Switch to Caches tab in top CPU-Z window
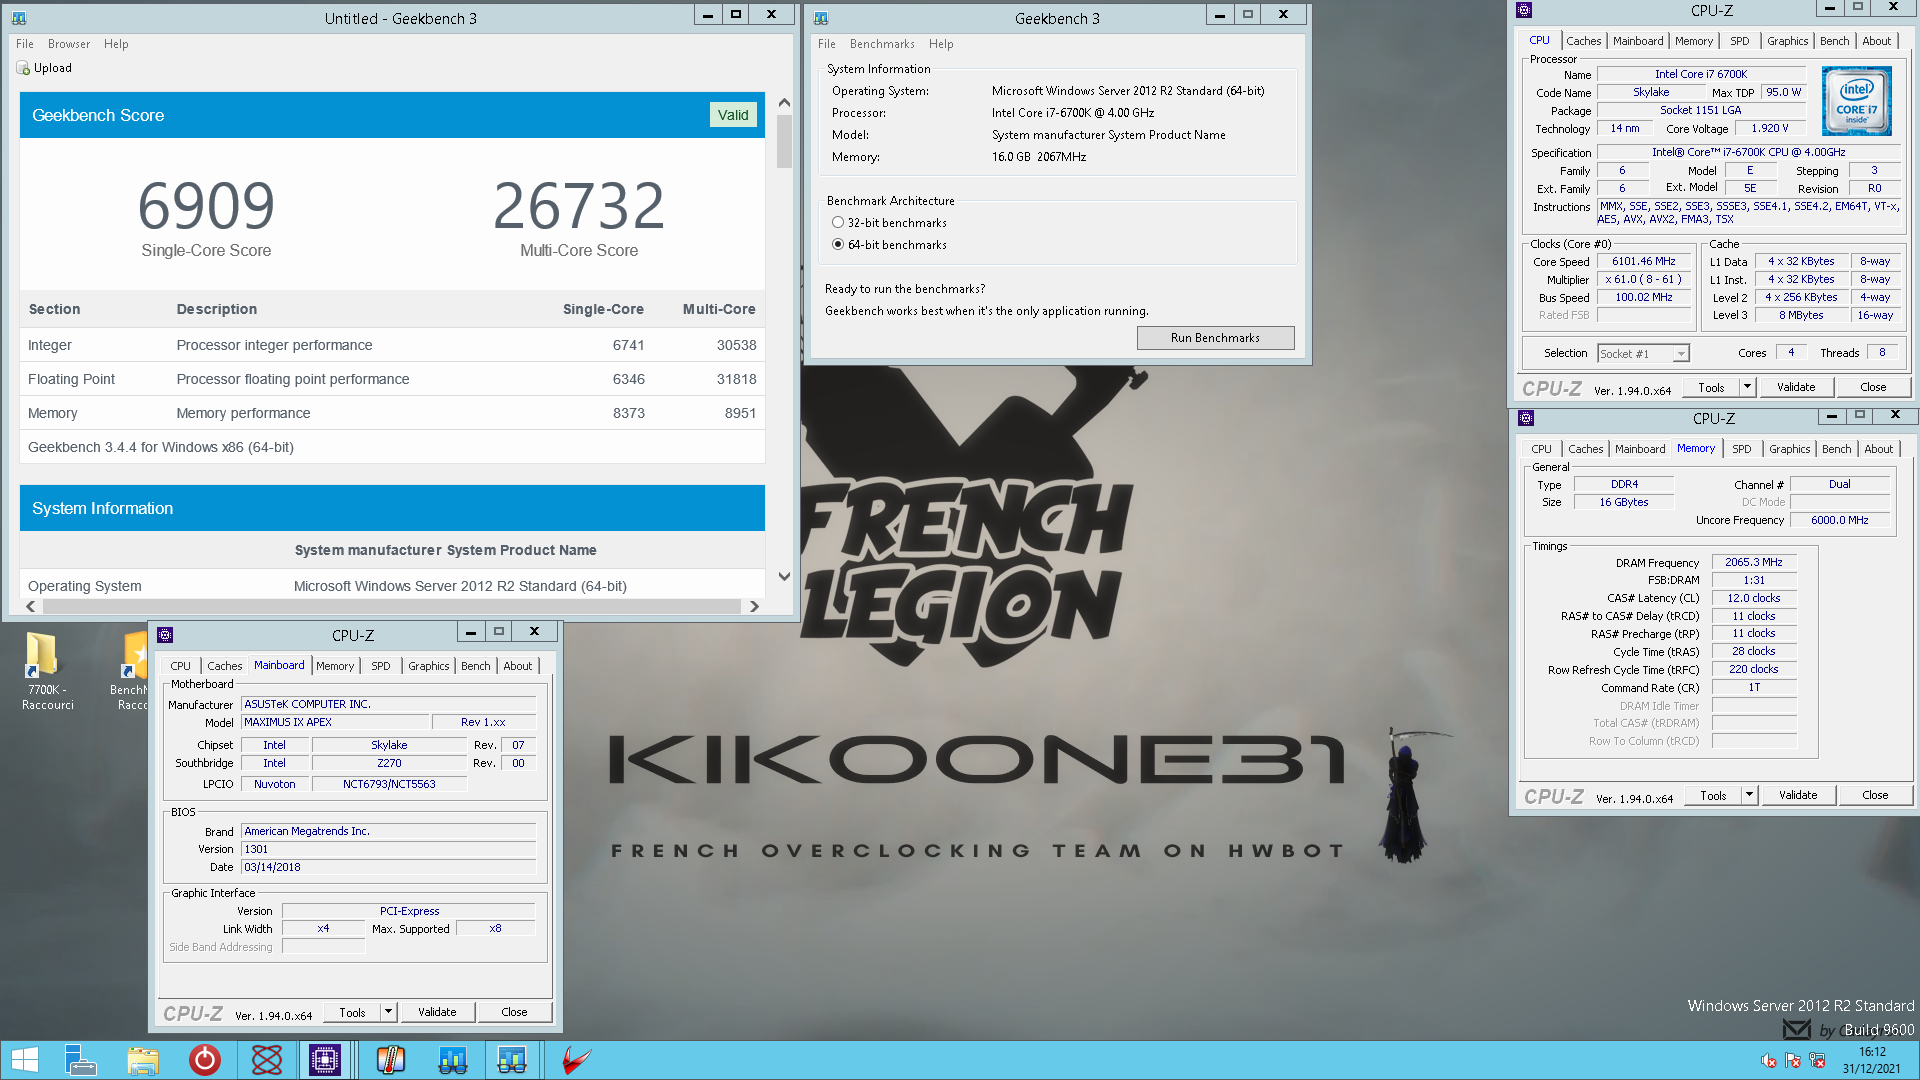The height and width of the screenshot is (1080, 1920). [x=1583, y=41]
